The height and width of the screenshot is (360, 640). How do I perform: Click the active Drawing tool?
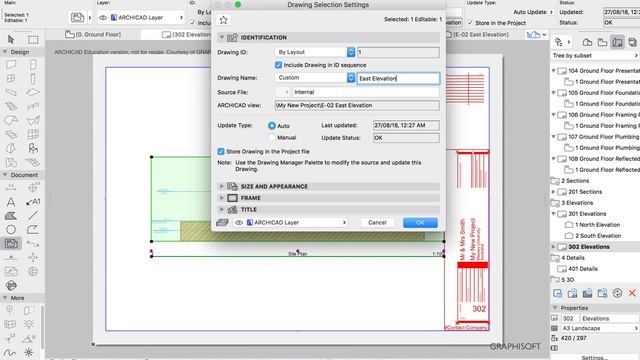[x=11, y=244]
